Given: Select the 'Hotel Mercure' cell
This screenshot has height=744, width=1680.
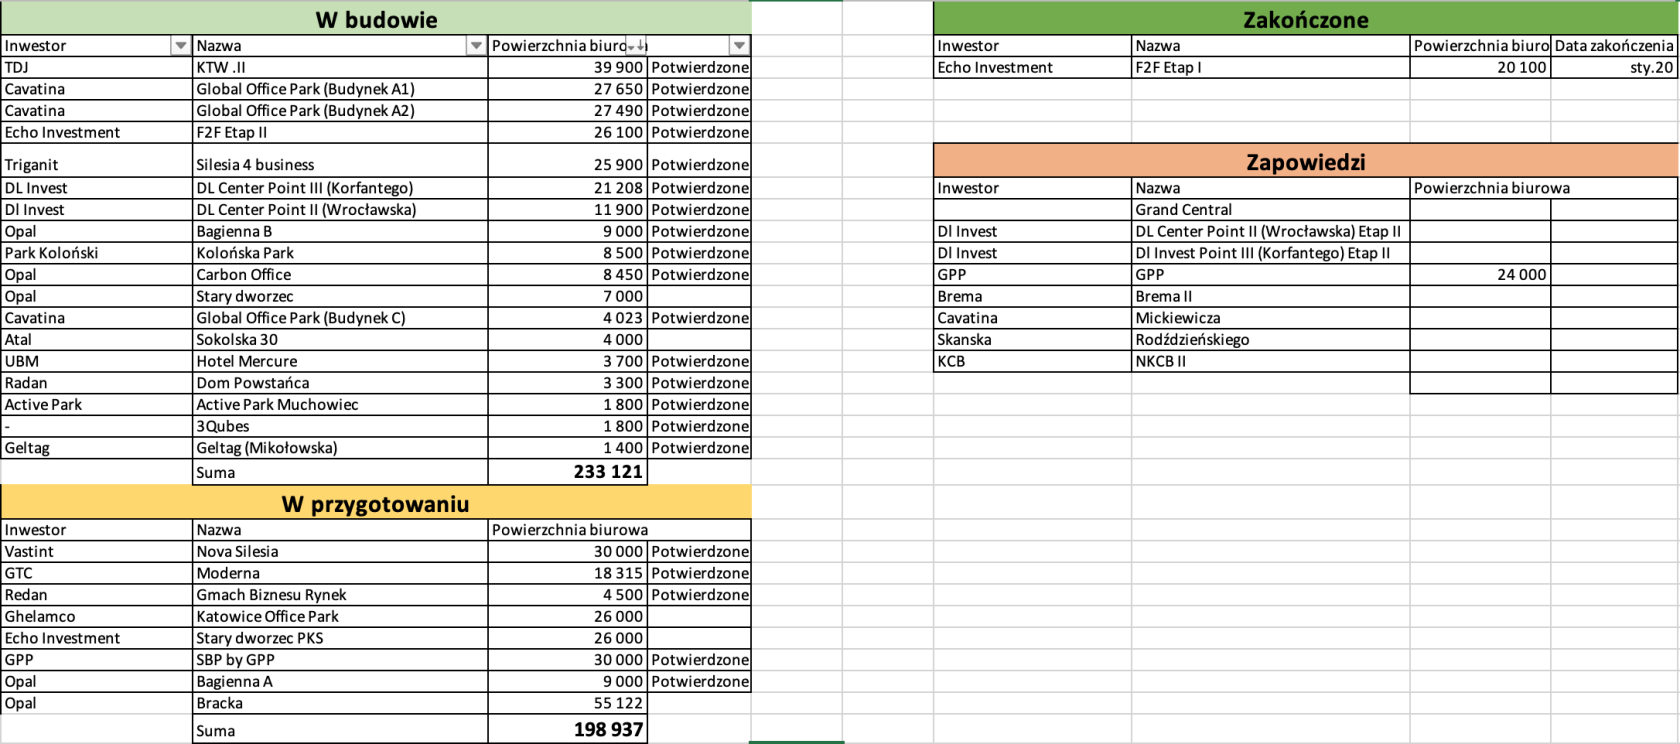Looking at the screenshot, I should (340, 362).
